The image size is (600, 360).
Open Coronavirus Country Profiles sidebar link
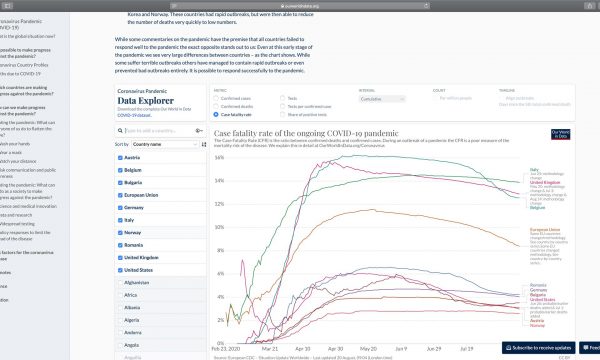pos(24,65)
